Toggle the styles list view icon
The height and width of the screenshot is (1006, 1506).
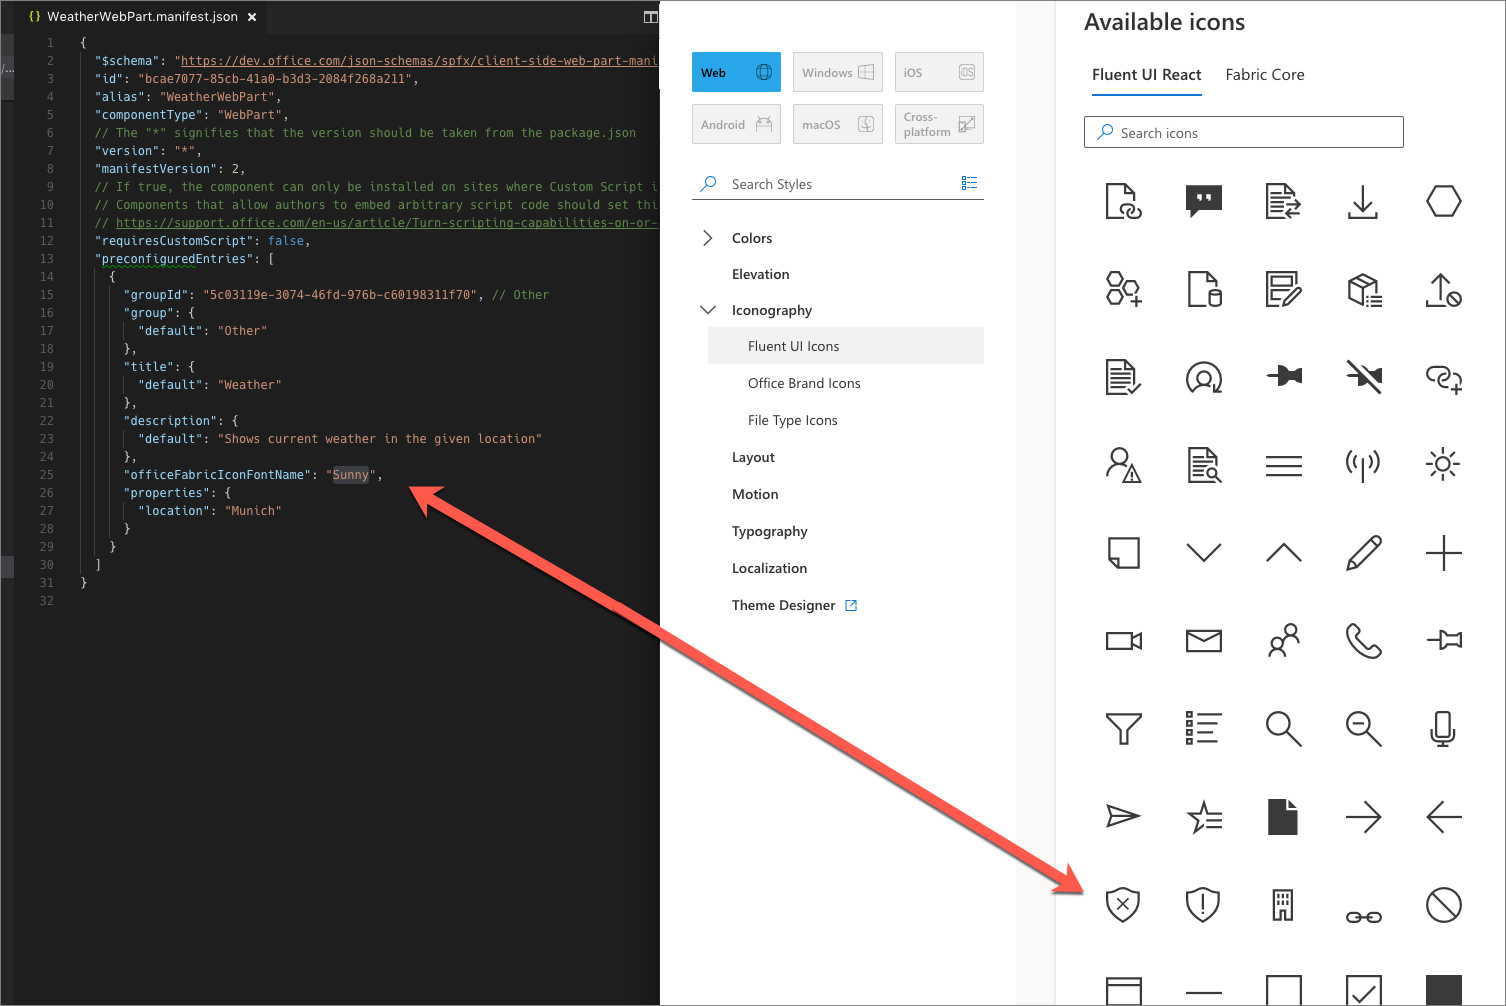[x=969, y=183]
